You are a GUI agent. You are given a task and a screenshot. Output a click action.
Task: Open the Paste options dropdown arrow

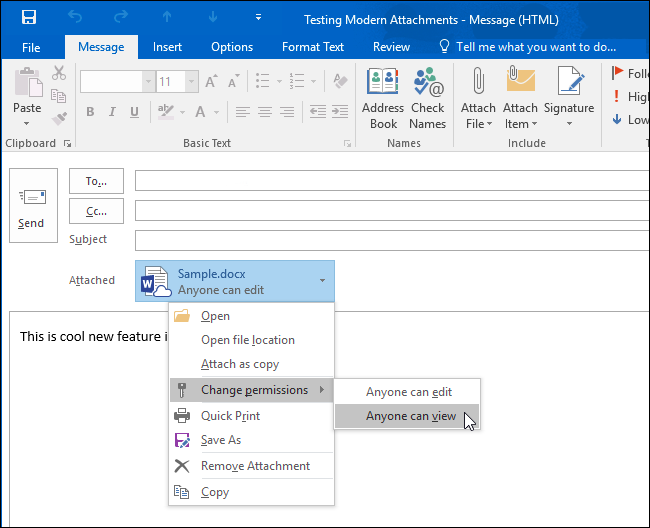point(27,124)
